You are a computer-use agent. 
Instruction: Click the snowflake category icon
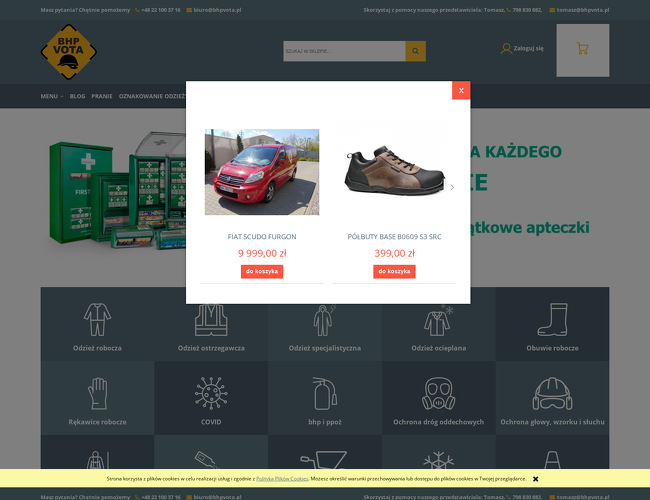click(439, 460)
